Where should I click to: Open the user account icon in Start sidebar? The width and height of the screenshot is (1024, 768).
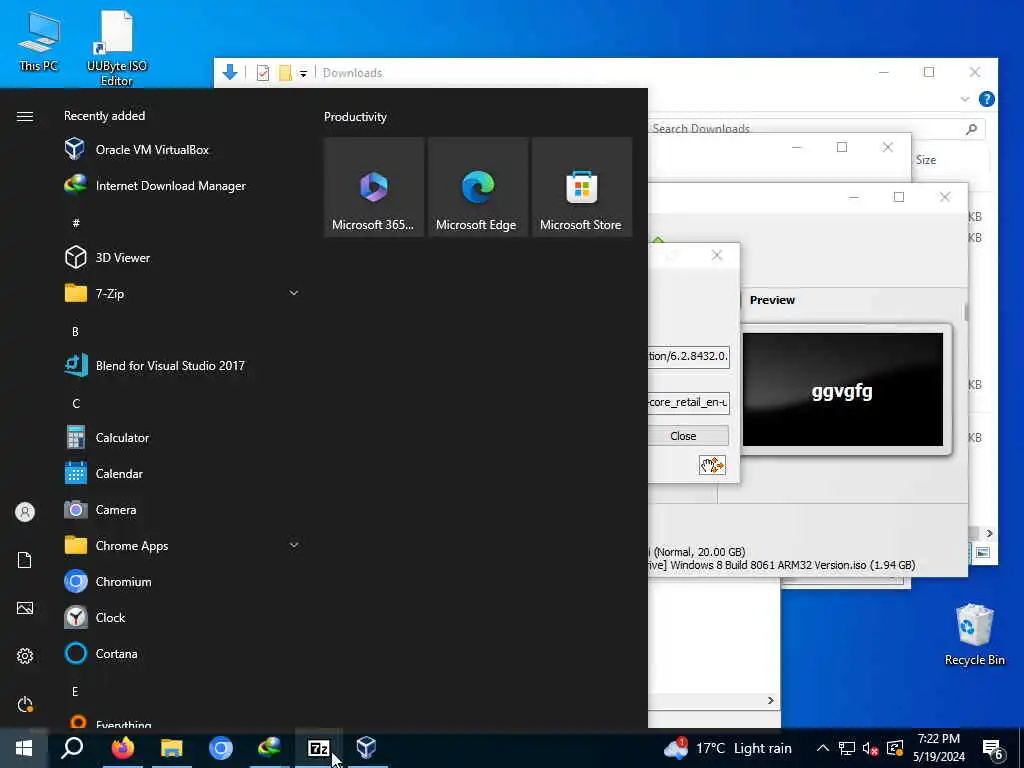point(25,512)
